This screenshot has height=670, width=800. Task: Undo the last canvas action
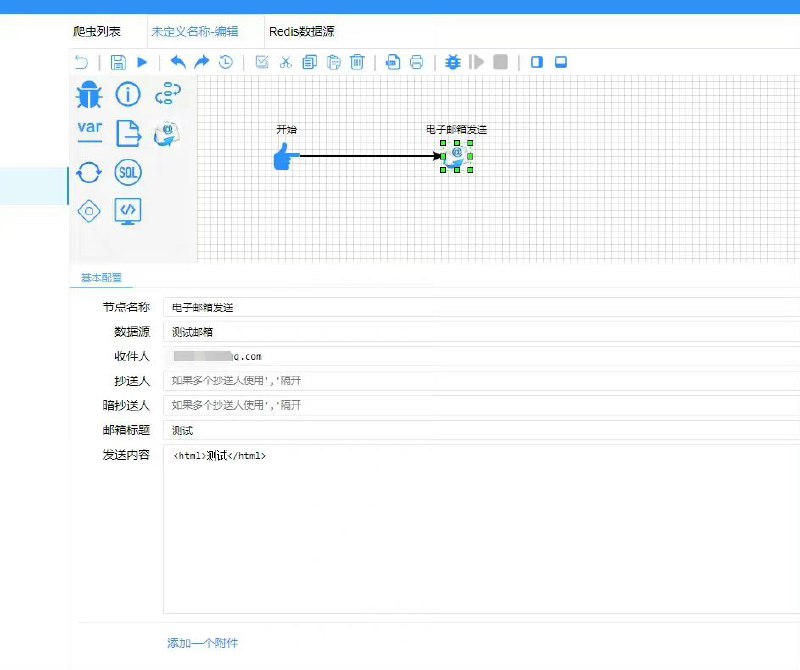click(x=178, y=62)
